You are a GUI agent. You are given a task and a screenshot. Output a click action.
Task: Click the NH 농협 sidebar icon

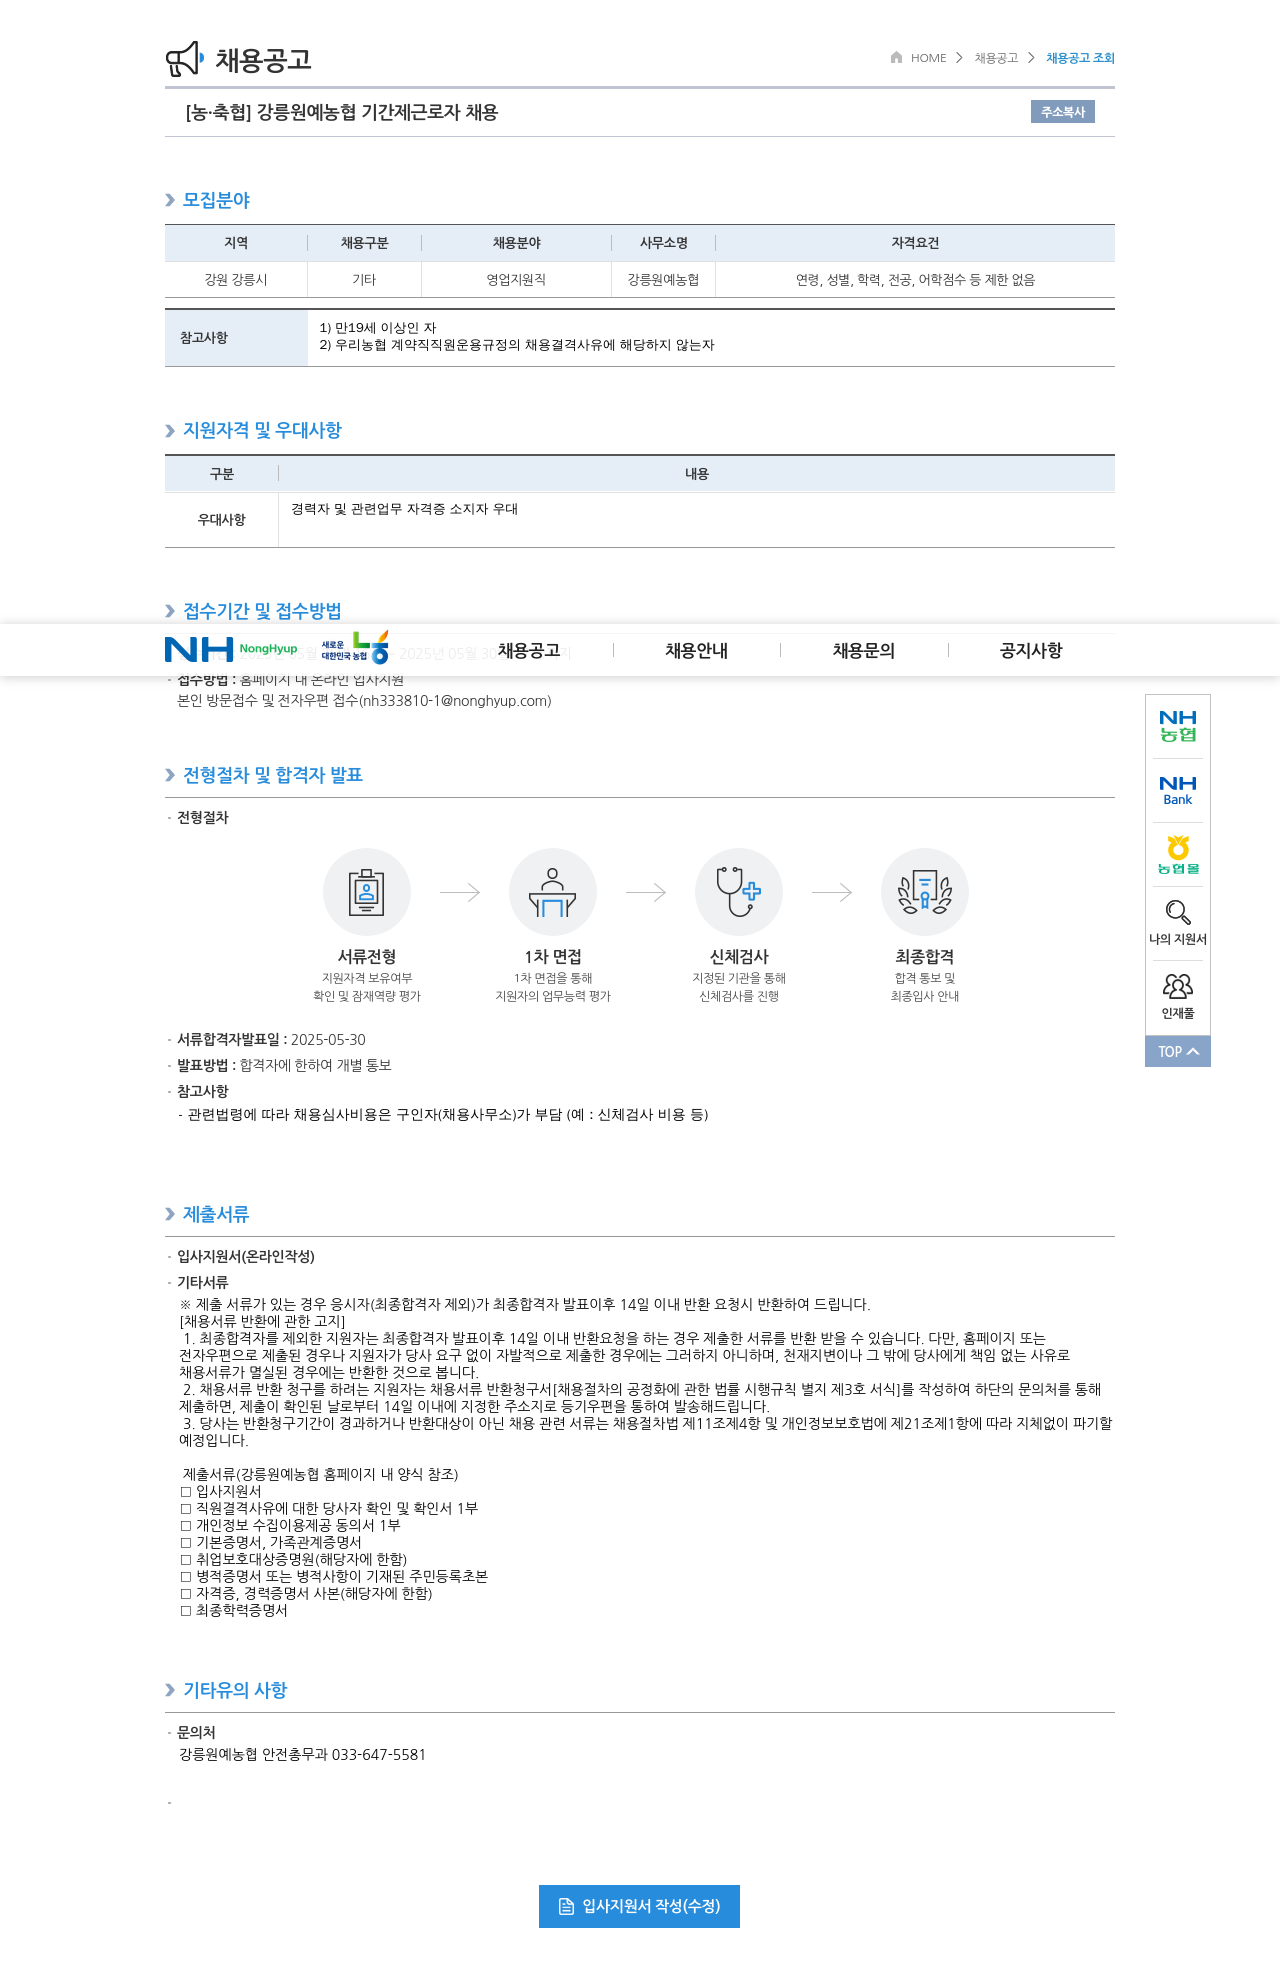(x=1178, y=726)
